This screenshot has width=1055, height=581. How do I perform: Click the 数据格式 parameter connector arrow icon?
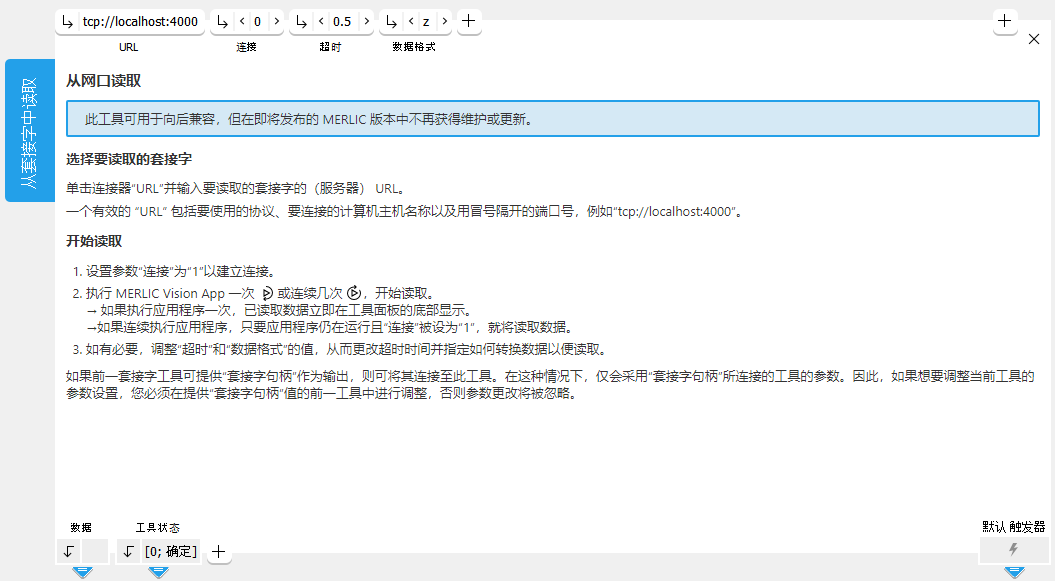click(x=393, y=21)
